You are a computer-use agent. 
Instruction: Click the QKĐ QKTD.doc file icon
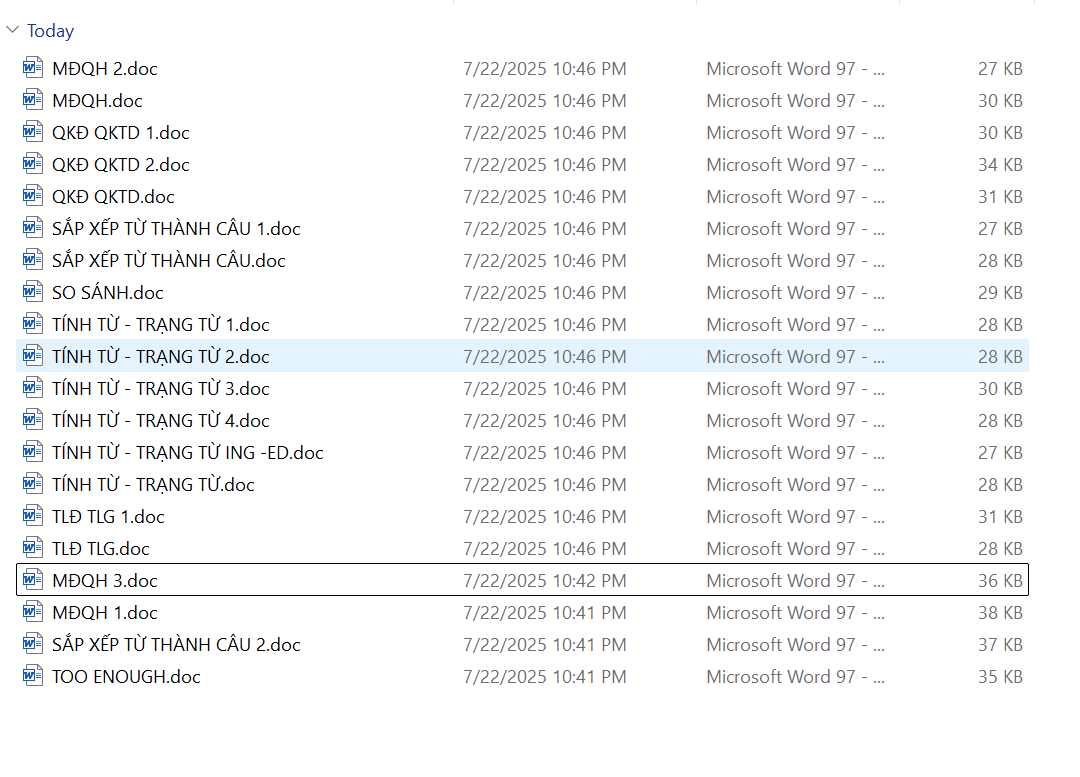(33, 197)
